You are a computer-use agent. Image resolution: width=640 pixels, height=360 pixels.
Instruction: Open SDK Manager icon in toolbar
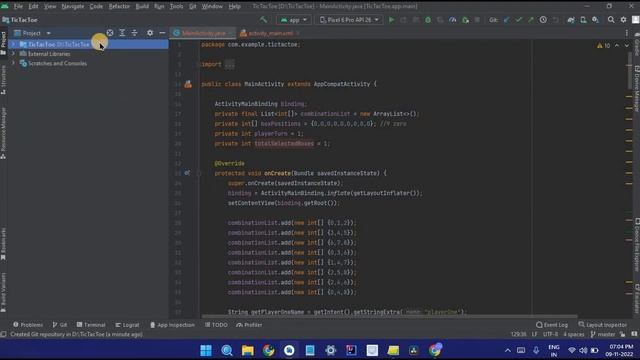(x=596, y=20)
